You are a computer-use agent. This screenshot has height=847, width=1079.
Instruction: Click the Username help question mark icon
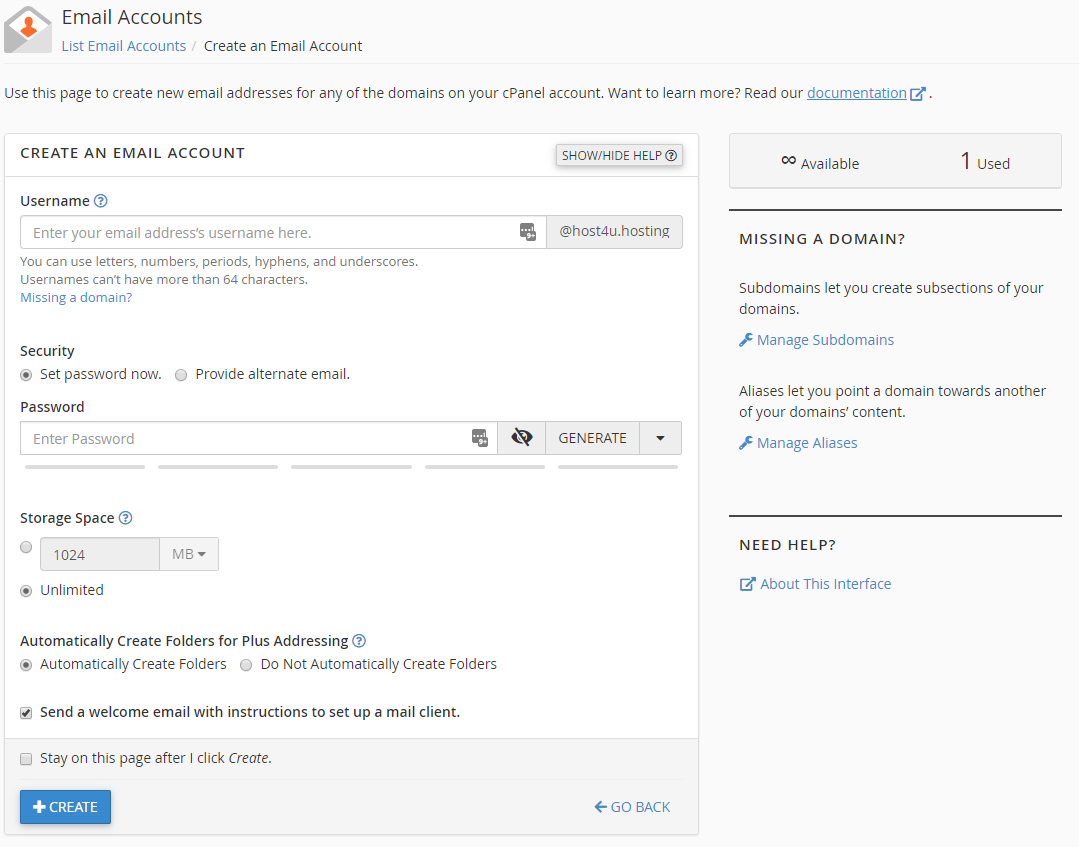click(100, 200)
